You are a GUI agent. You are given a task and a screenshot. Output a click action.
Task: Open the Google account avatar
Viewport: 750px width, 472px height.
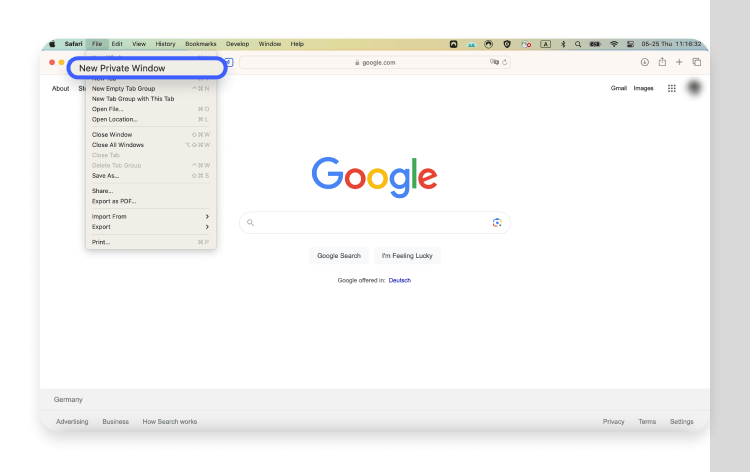click(694, 88)
